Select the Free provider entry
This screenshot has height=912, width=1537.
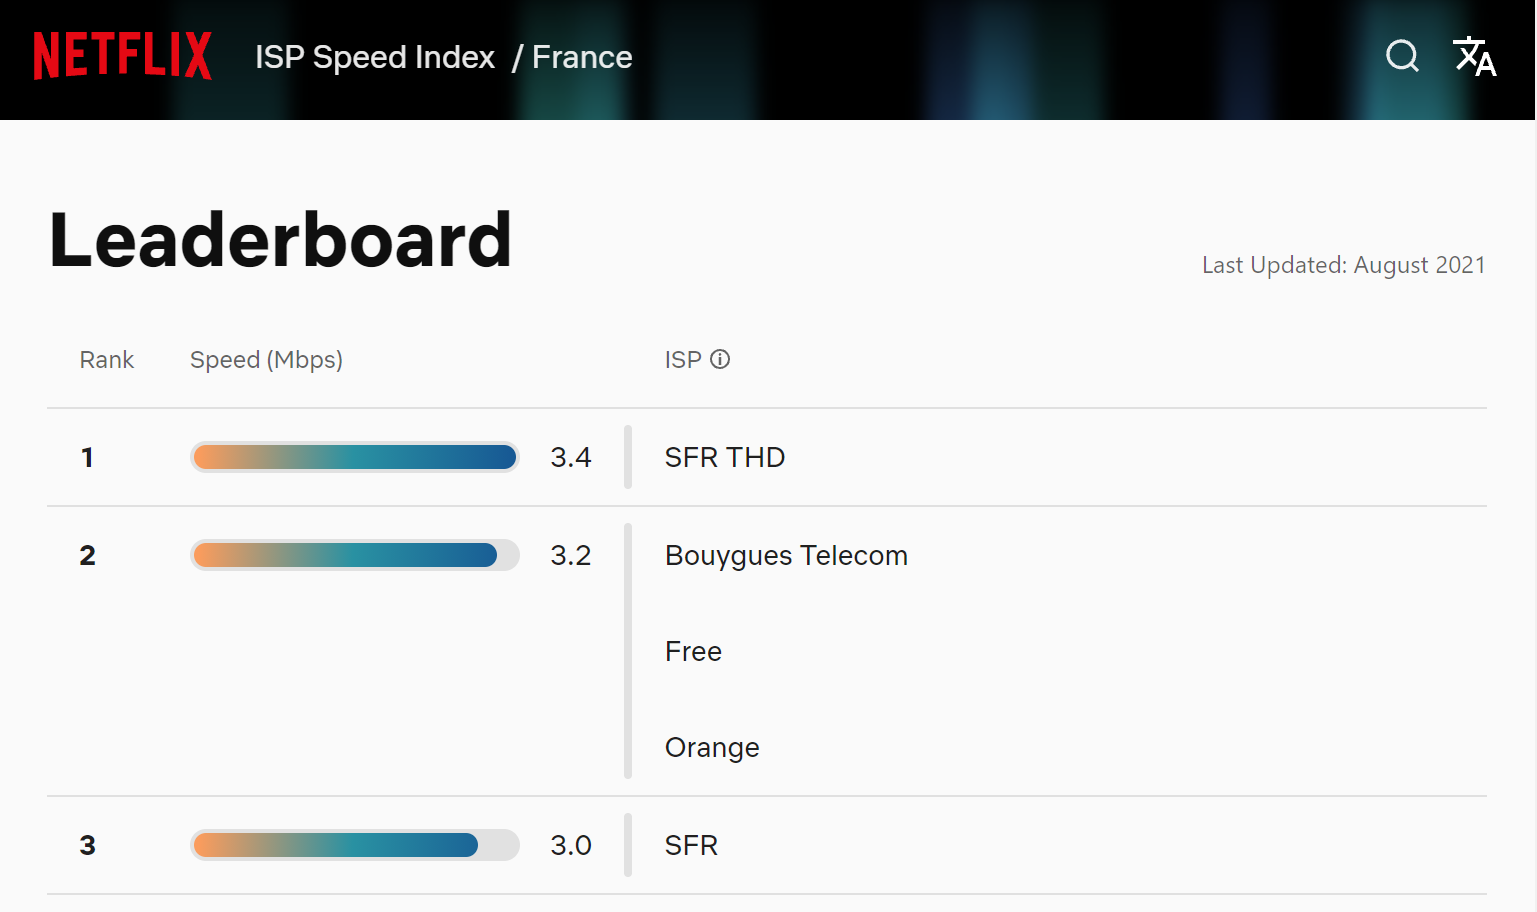tap(693, 651)
